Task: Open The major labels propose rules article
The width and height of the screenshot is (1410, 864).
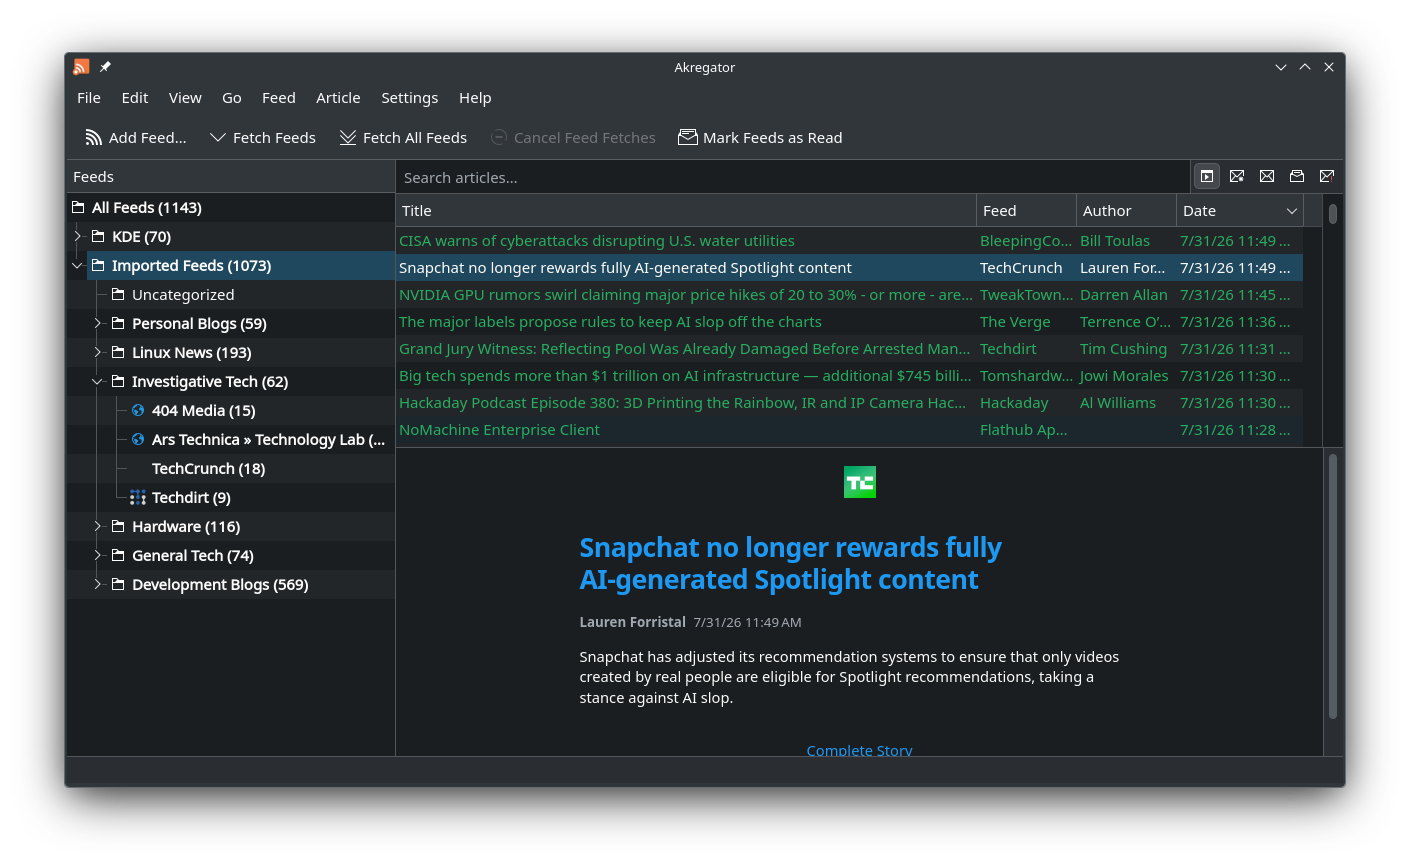Action: coord(850,322)
